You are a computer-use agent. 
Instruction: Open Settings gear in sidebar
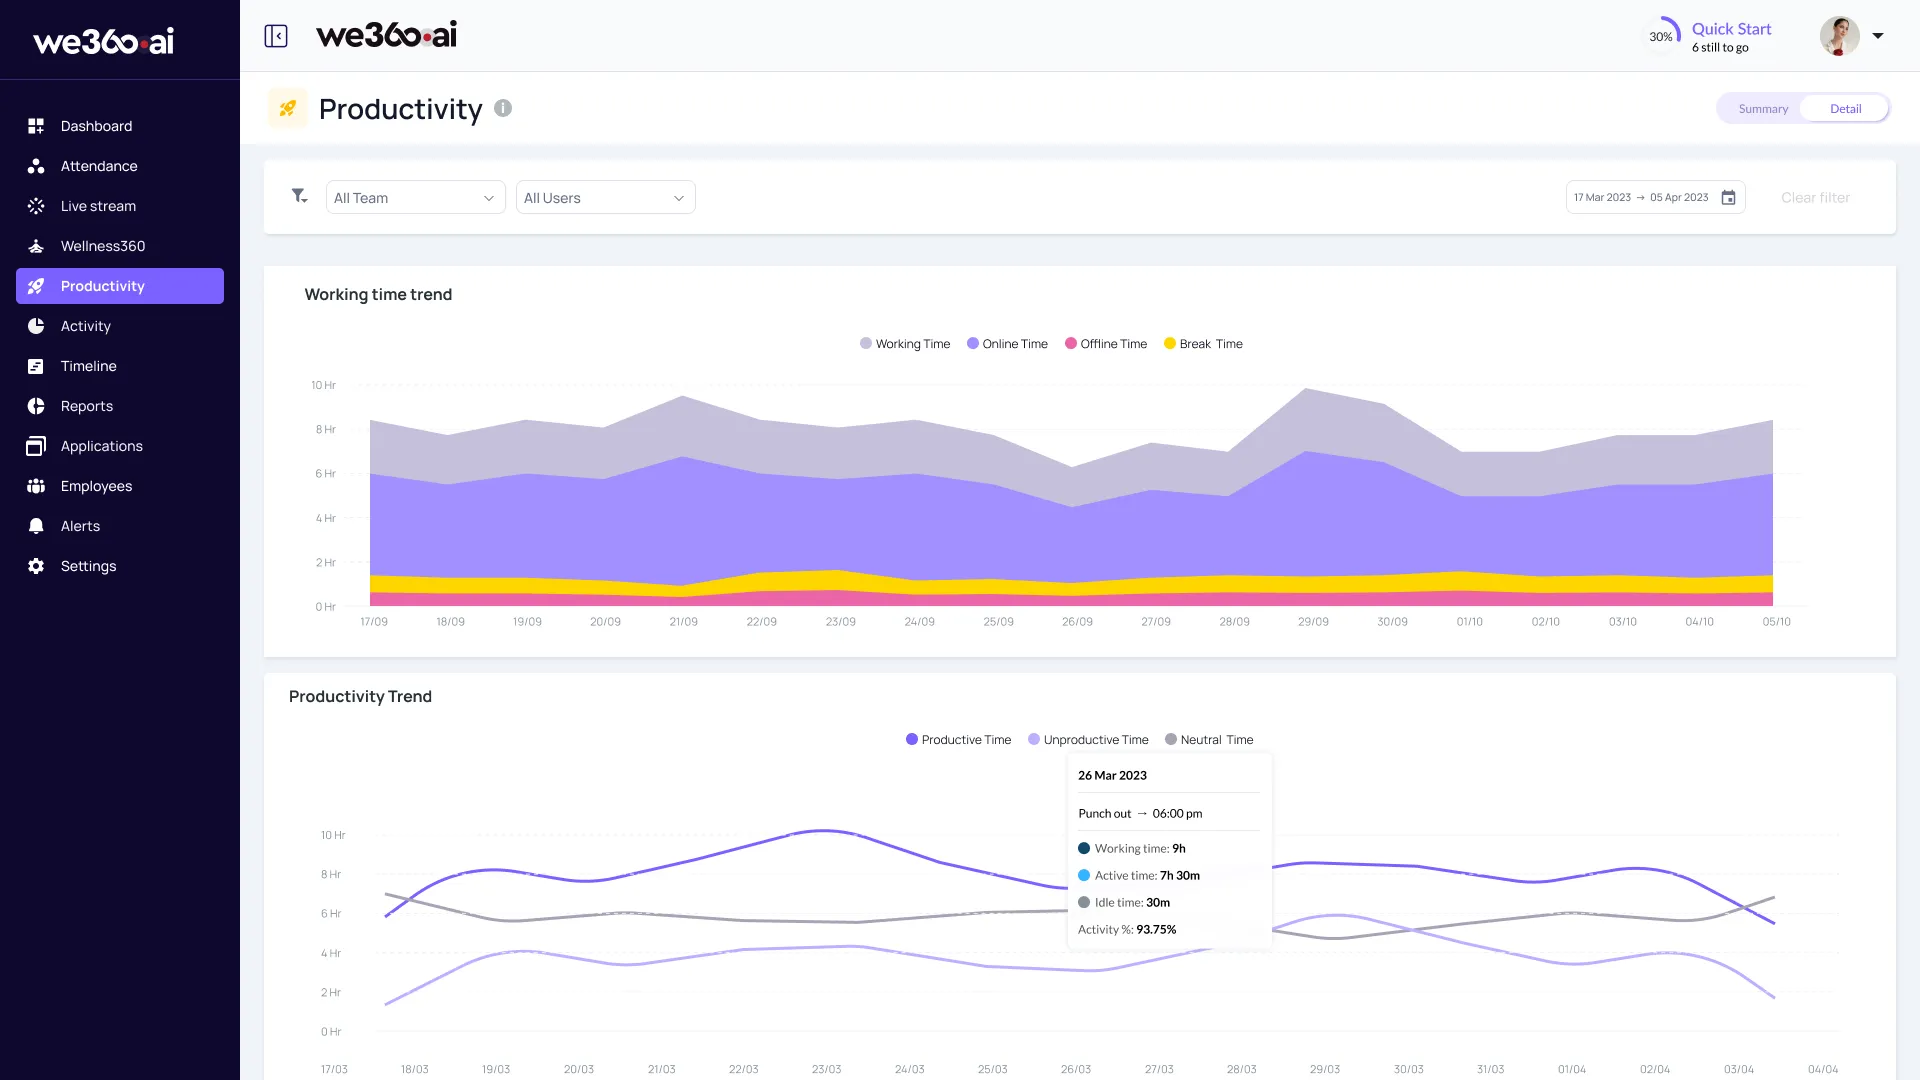pos(36,566)
